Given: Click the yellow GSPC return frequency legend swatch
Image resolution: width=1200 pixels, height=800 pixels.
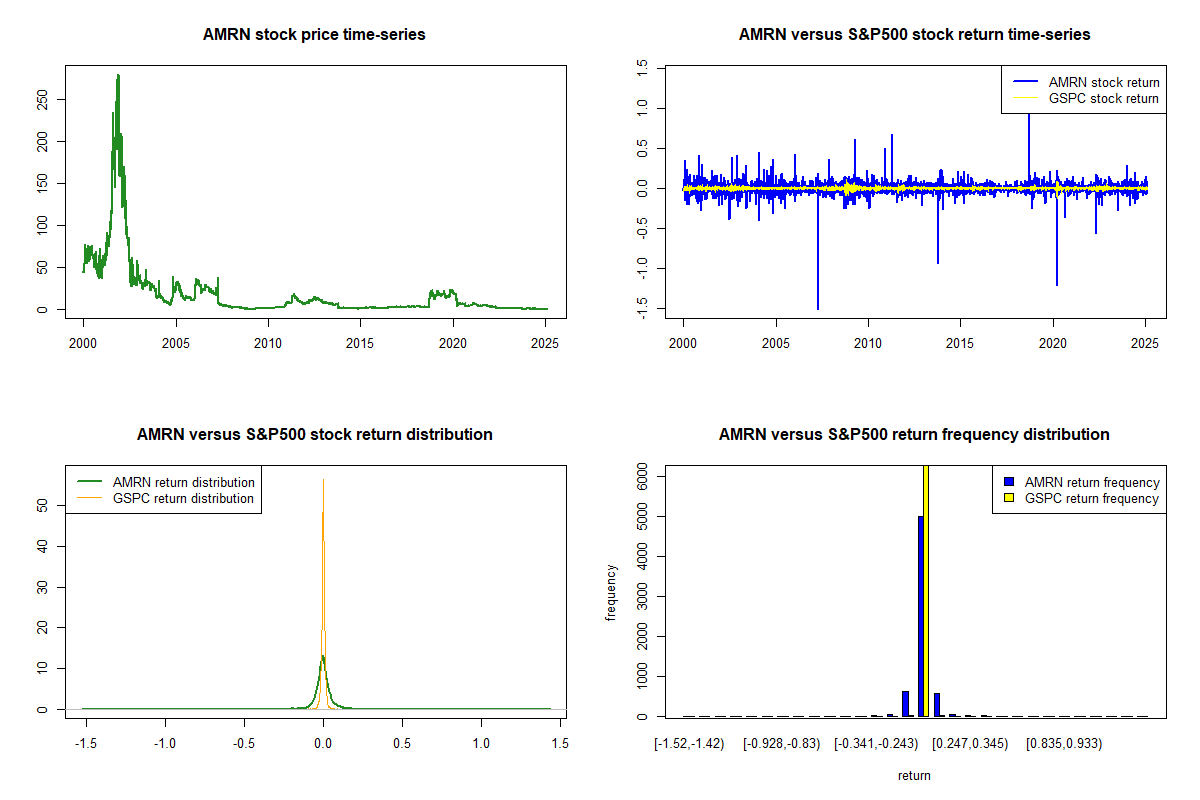Looking at the screenshot, I should [x=1007, y=498].
